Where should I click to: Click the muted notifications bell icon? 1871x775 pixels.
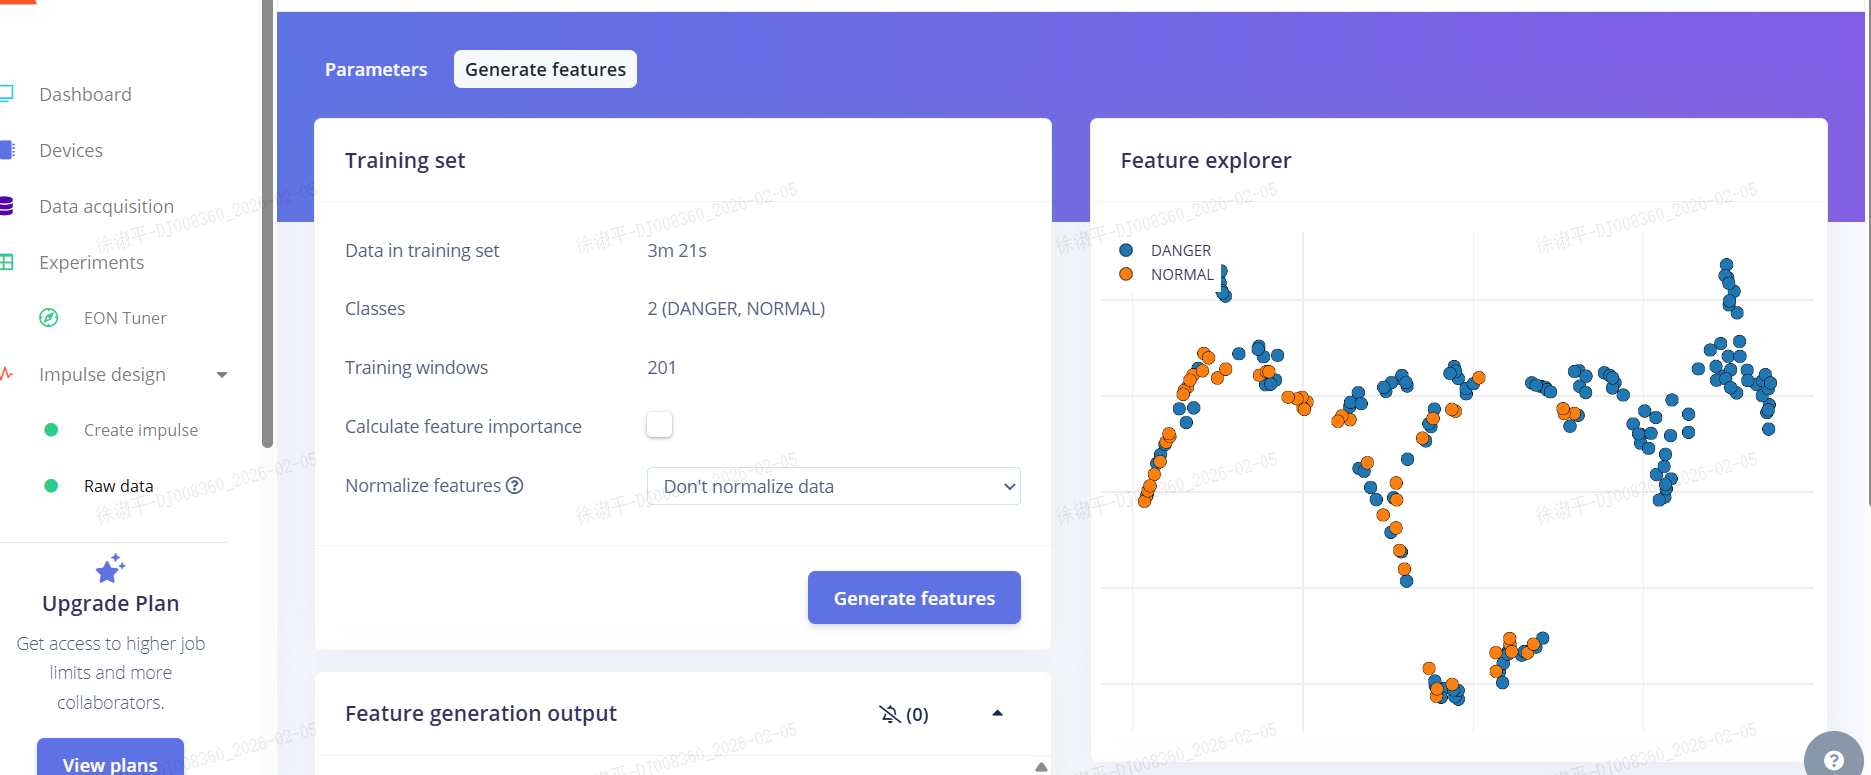coord(889,714)
